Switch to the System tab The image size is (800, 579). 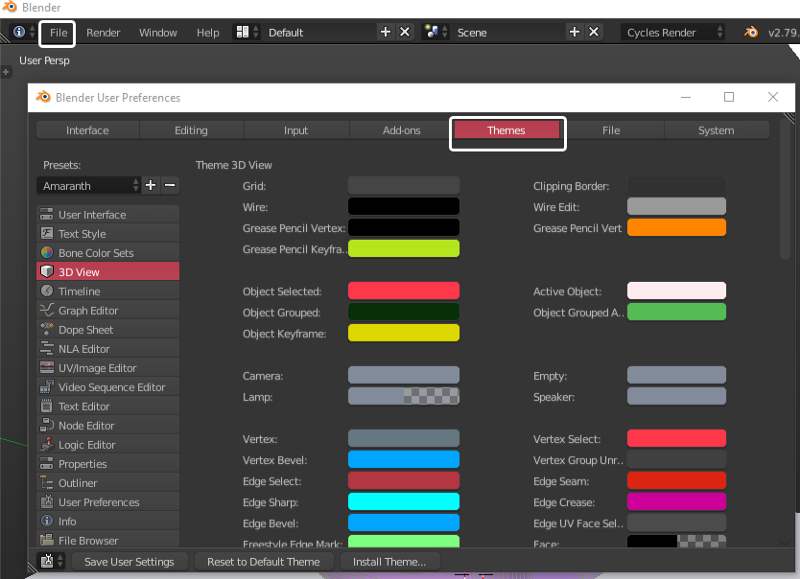tap(716, 130)
